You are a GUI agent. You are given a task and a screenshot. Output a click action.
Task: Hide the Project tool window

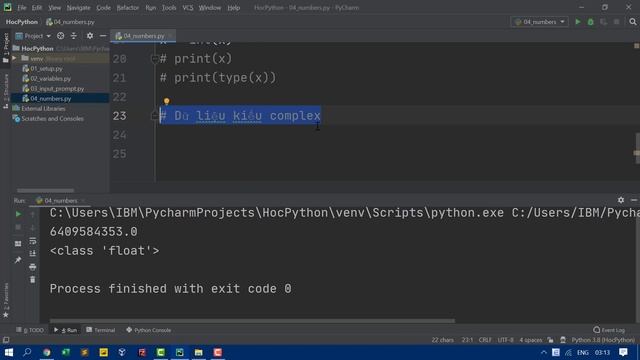tap(103, 36)
